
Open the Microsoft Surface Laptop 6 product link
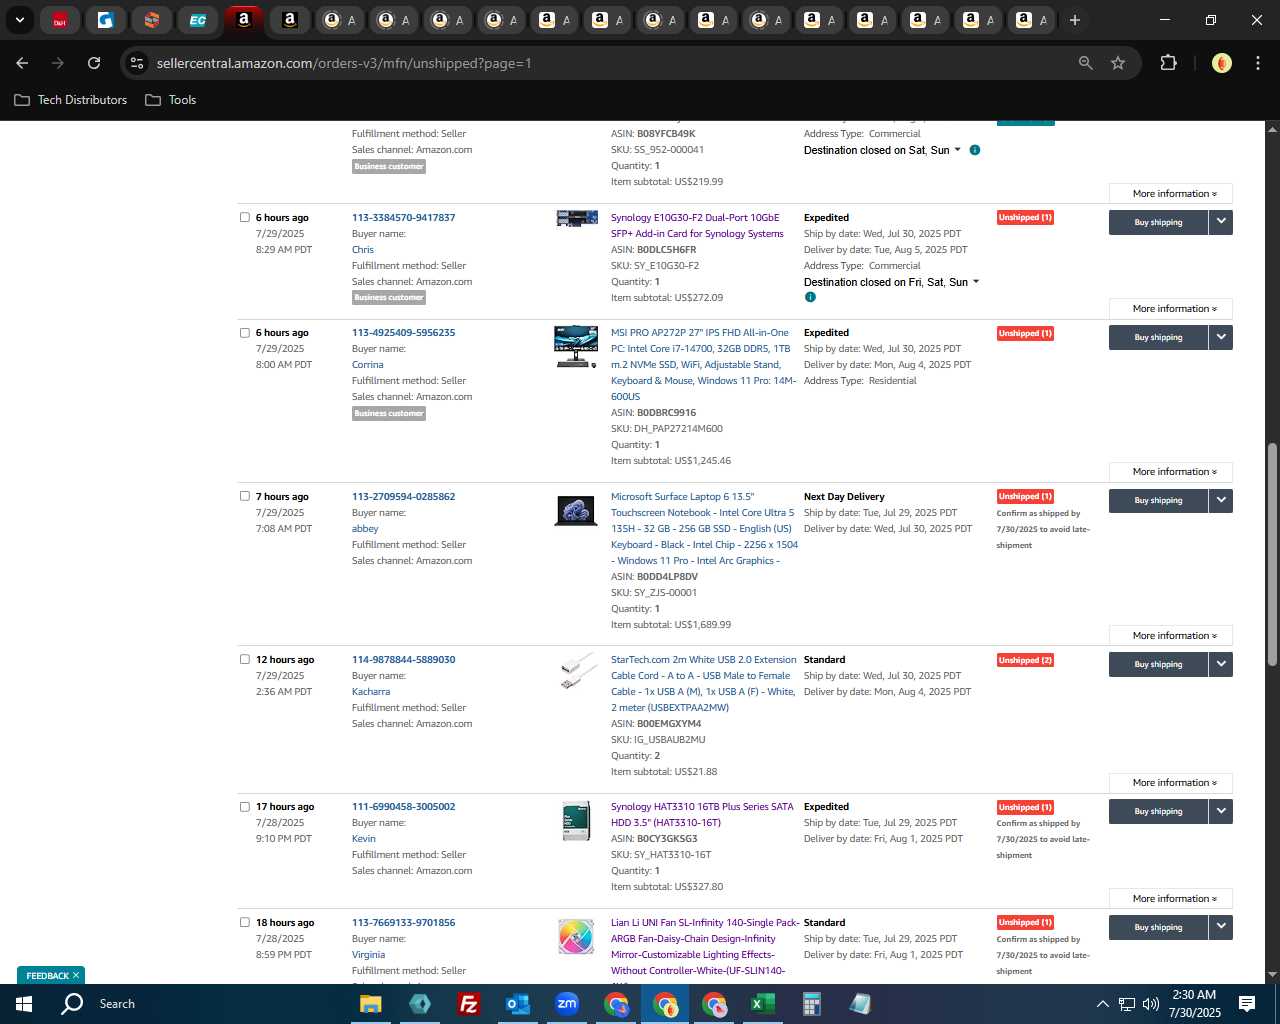click(x=704, y=528)
